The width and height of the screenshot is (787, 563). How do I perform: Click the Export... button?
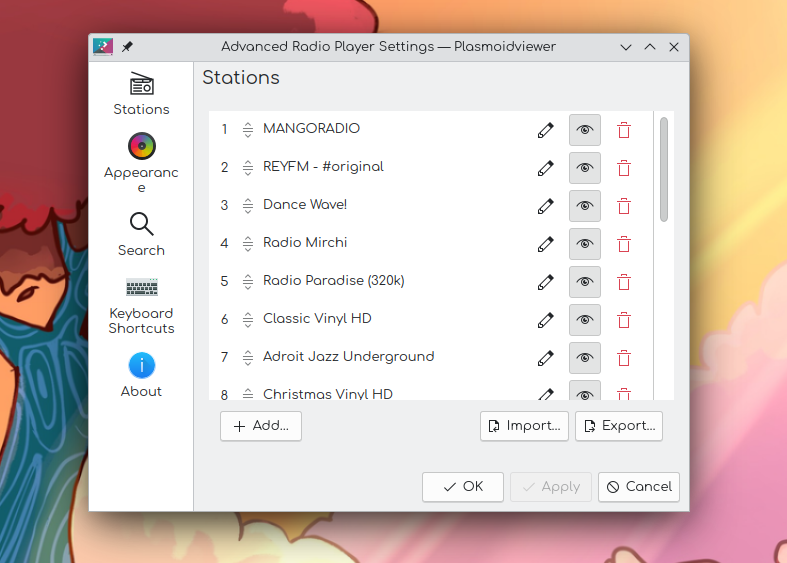[619, 426]
